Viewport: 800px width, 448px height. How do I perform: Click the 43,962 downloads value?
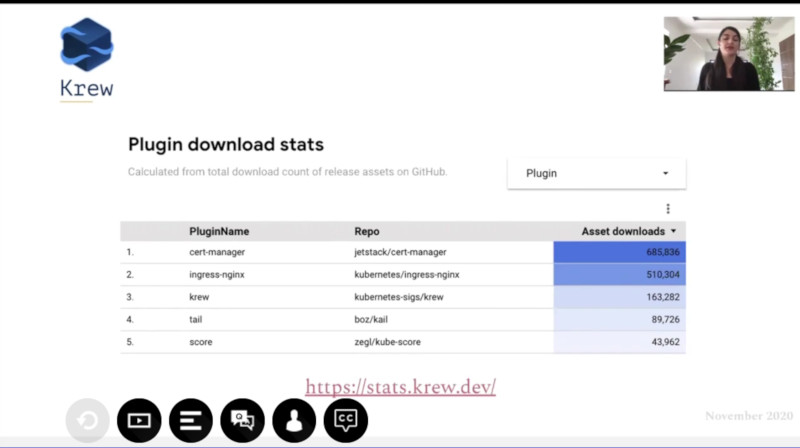[x=665, y=342]
